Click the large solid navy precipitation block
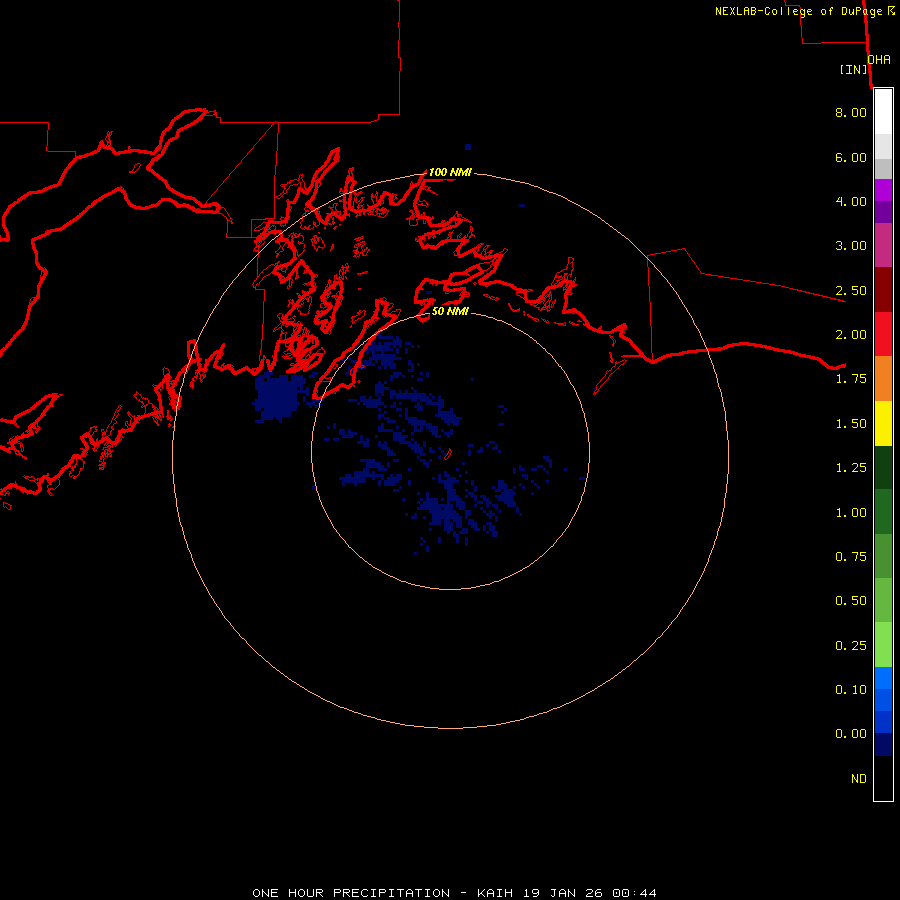 coord(280,396)
